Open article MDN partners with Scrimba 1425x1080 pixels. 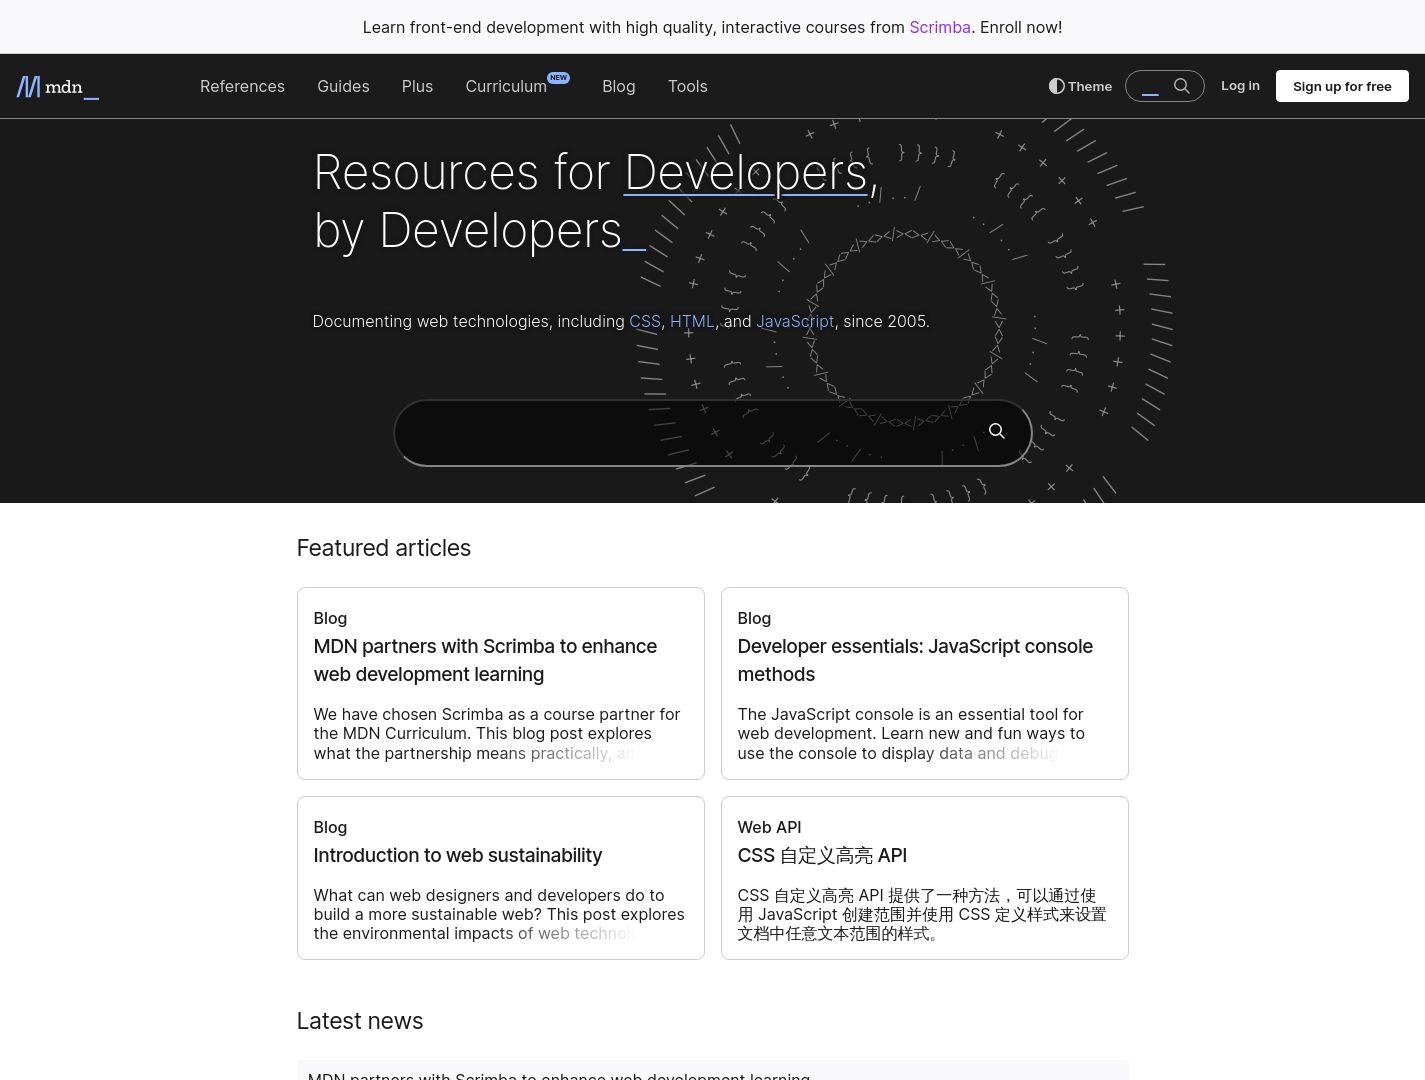485,660
